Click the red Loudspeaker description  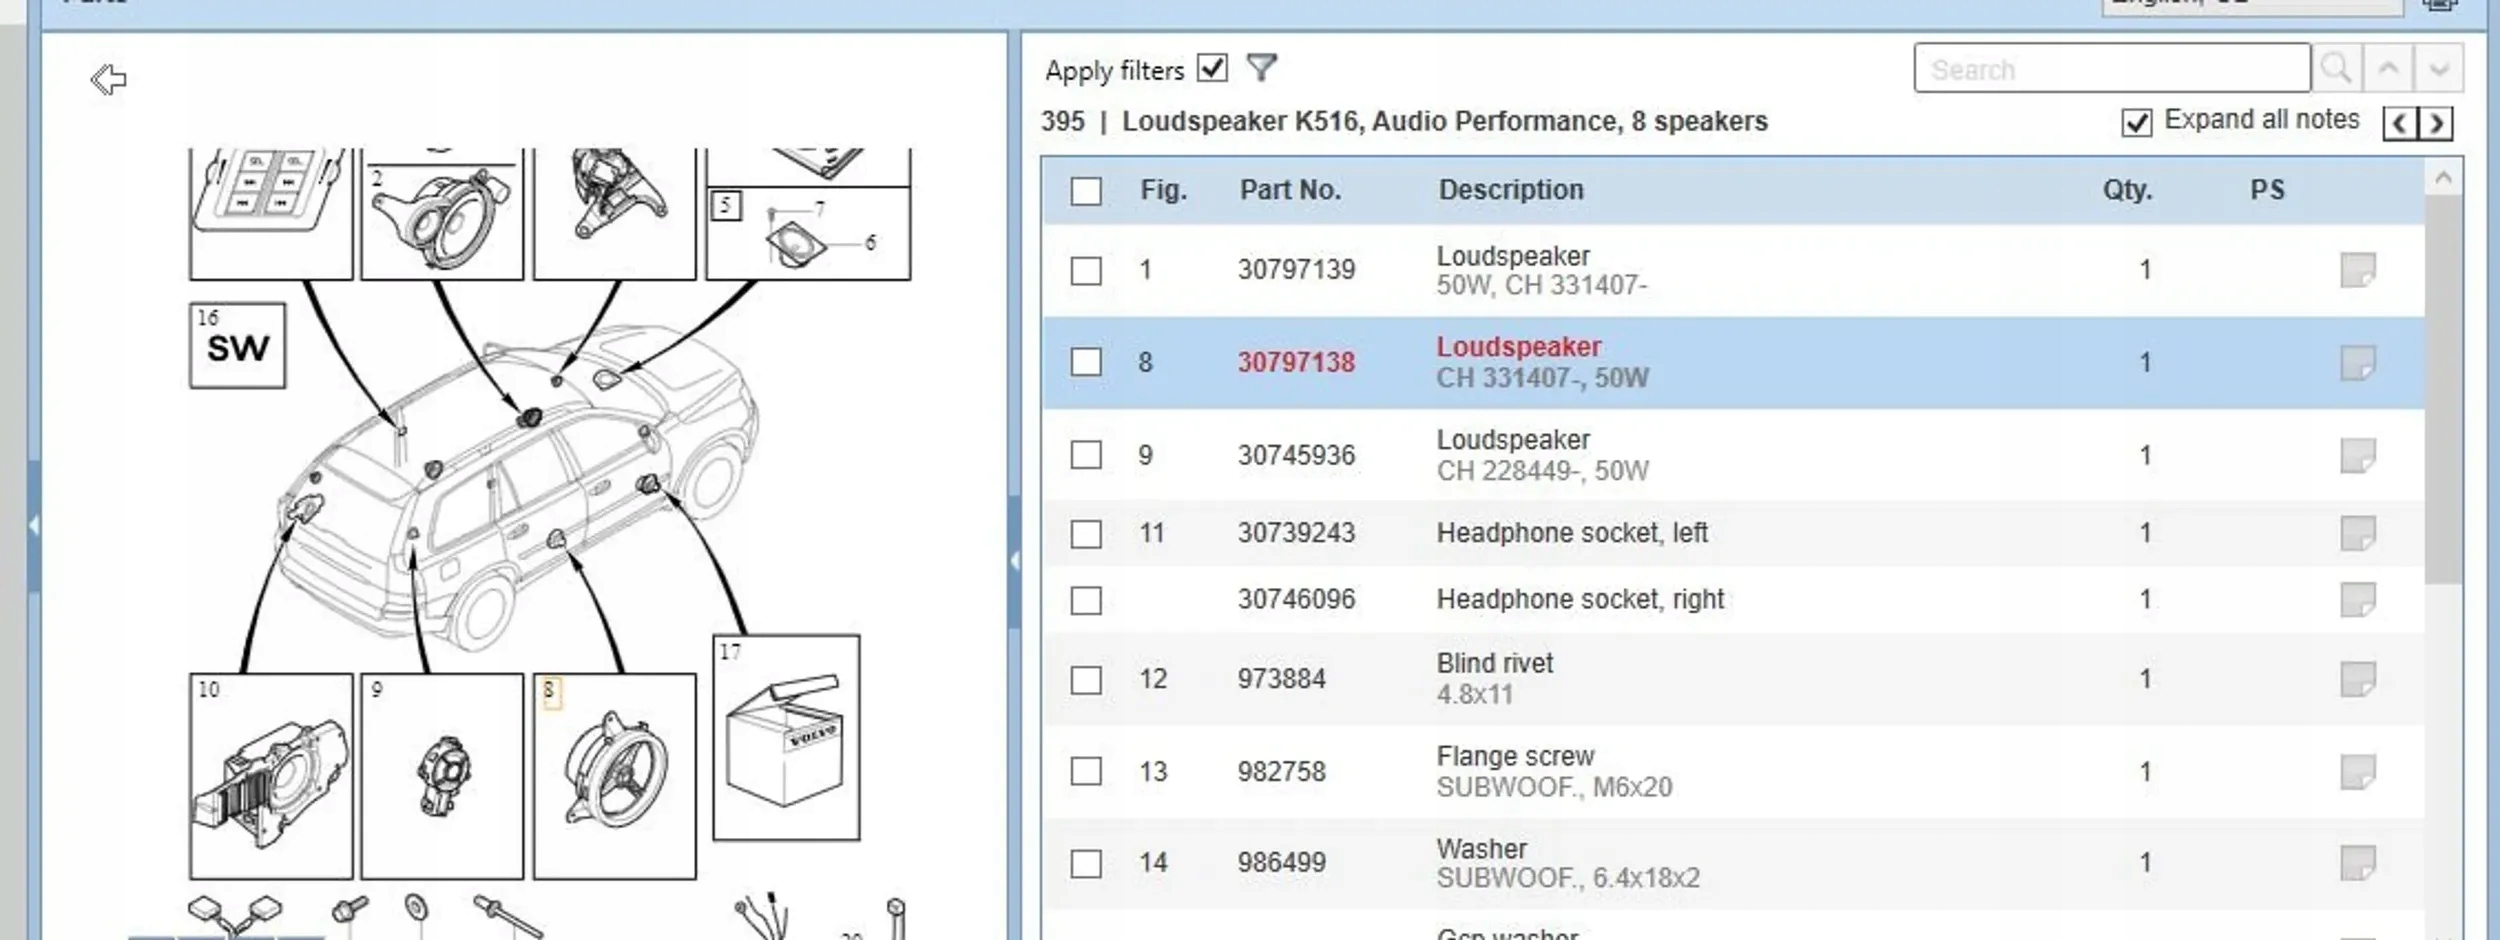[1519, 347]
